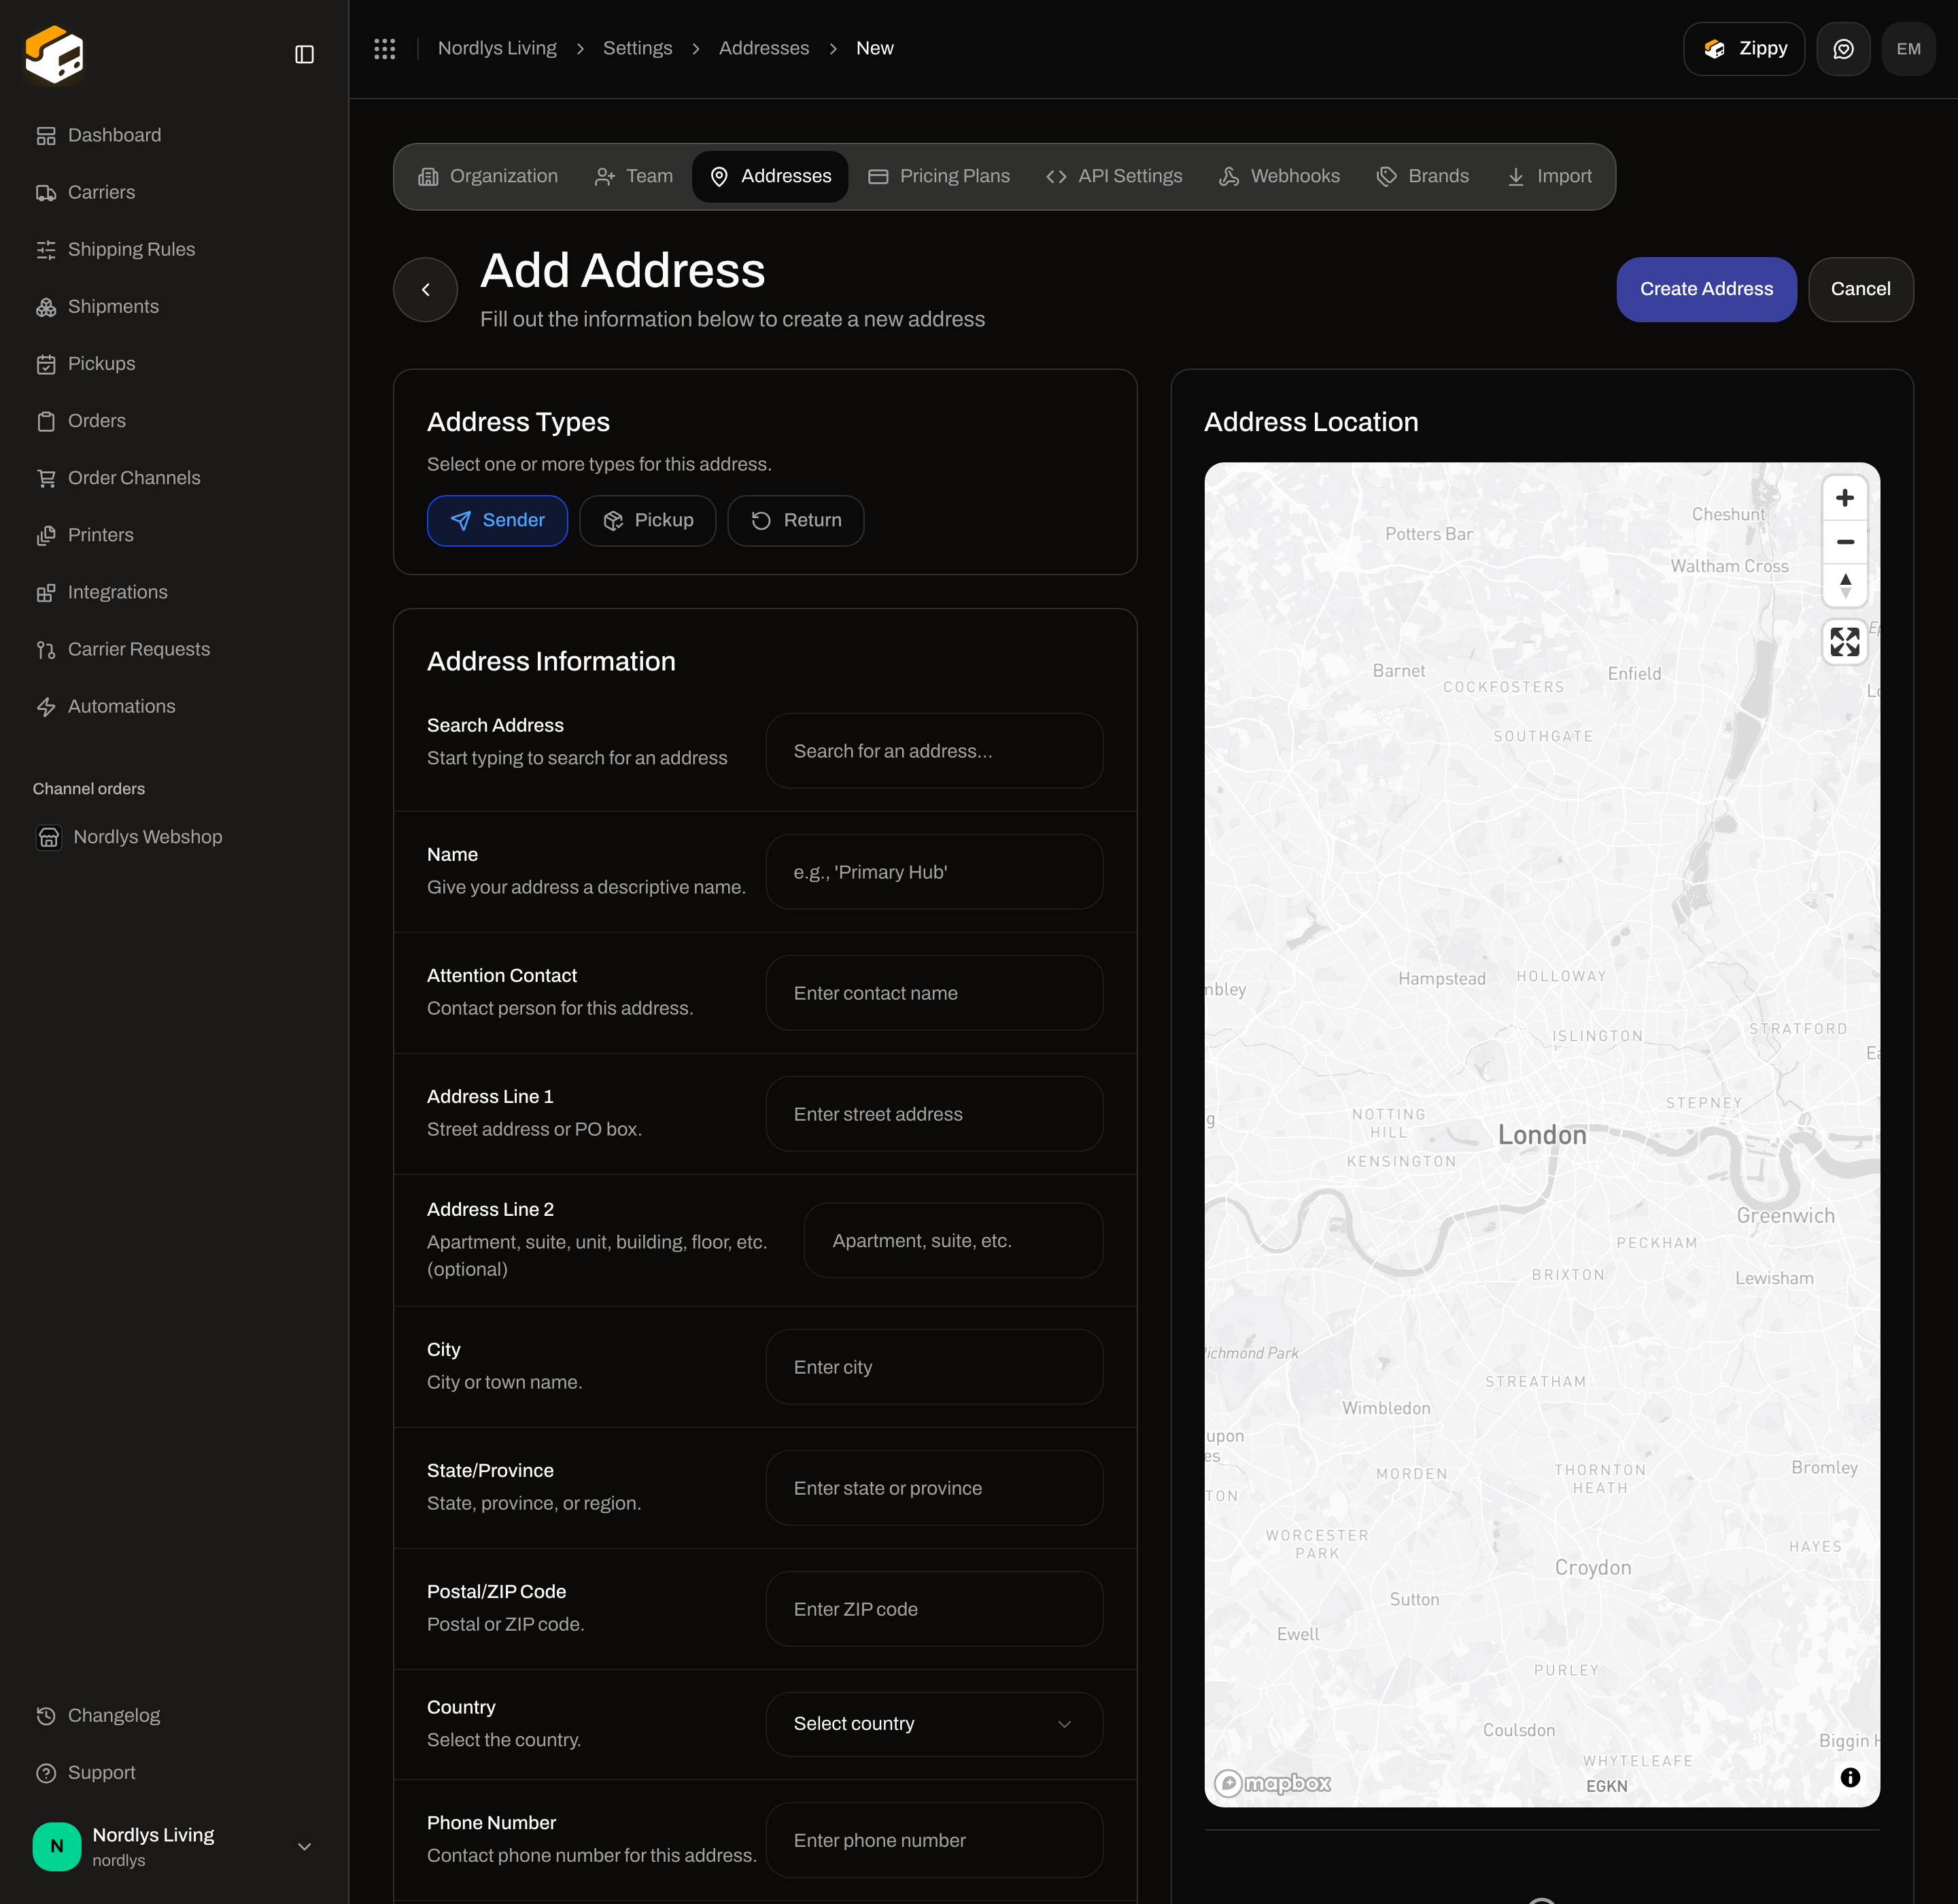This screenshot has height=1904, width=1958.
Task: Switch to the Webhooks tab
Action: coord(1279,177)
